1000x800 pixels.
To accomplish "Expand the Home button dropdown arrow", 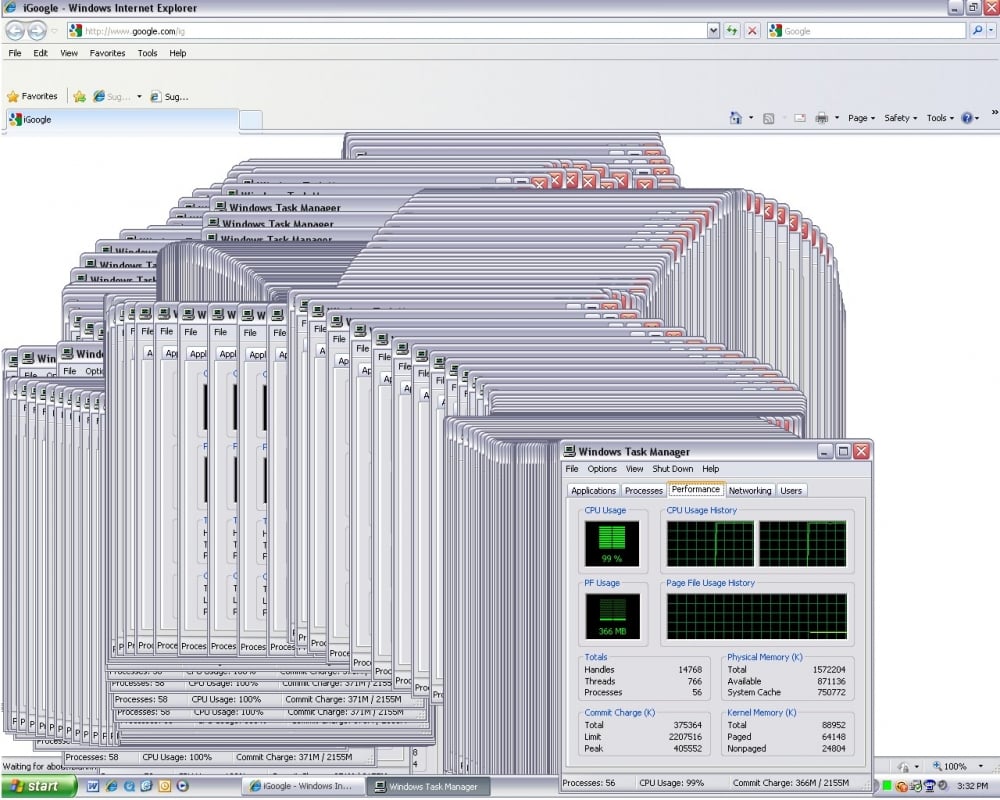I will coord(751,118).
